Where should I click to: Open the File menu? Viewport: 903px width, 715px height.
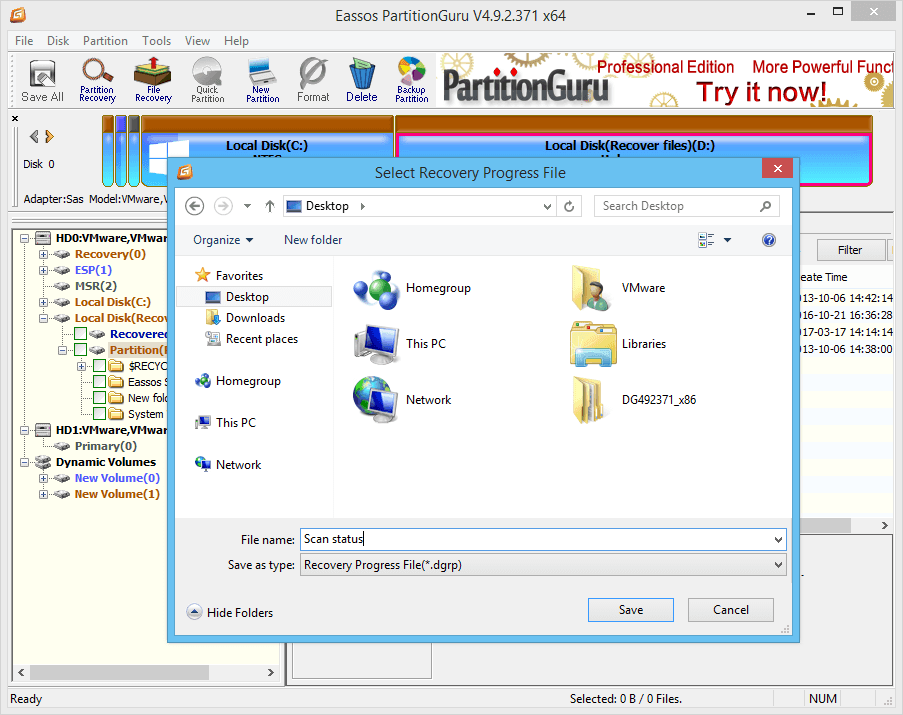point(24,41)
